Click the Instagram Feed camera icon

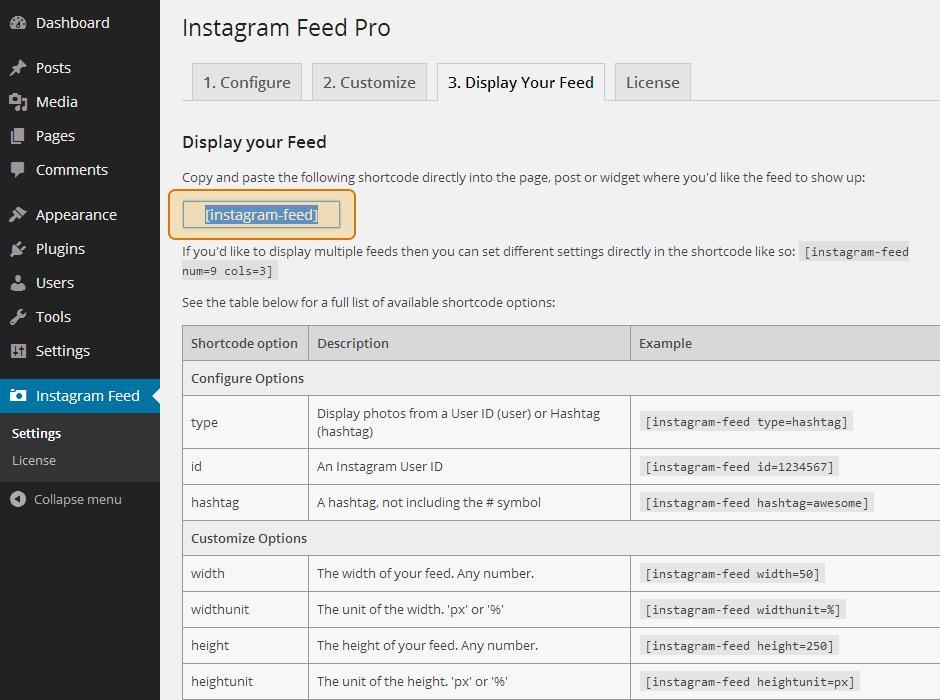click(18, 396)
